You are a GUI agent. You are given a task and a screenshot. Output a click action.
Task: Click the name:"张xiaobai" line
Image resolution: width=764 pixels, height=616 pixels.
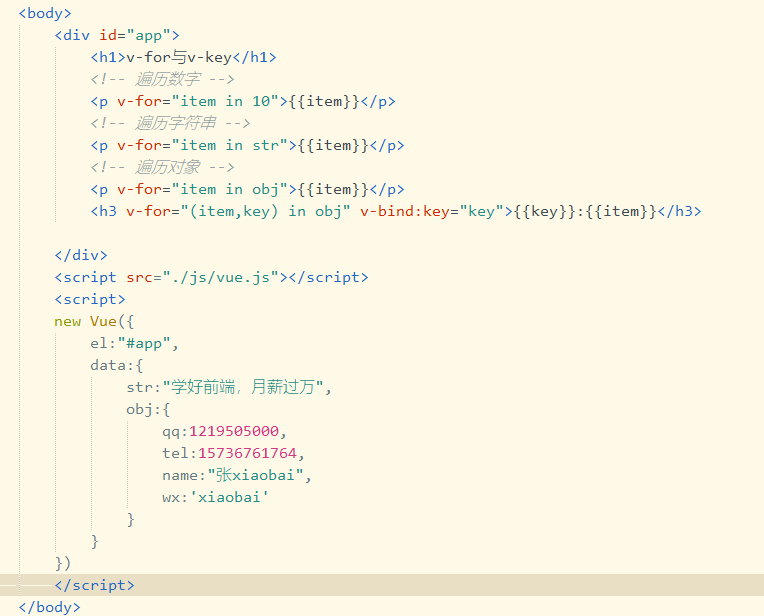tap(237, 475)
